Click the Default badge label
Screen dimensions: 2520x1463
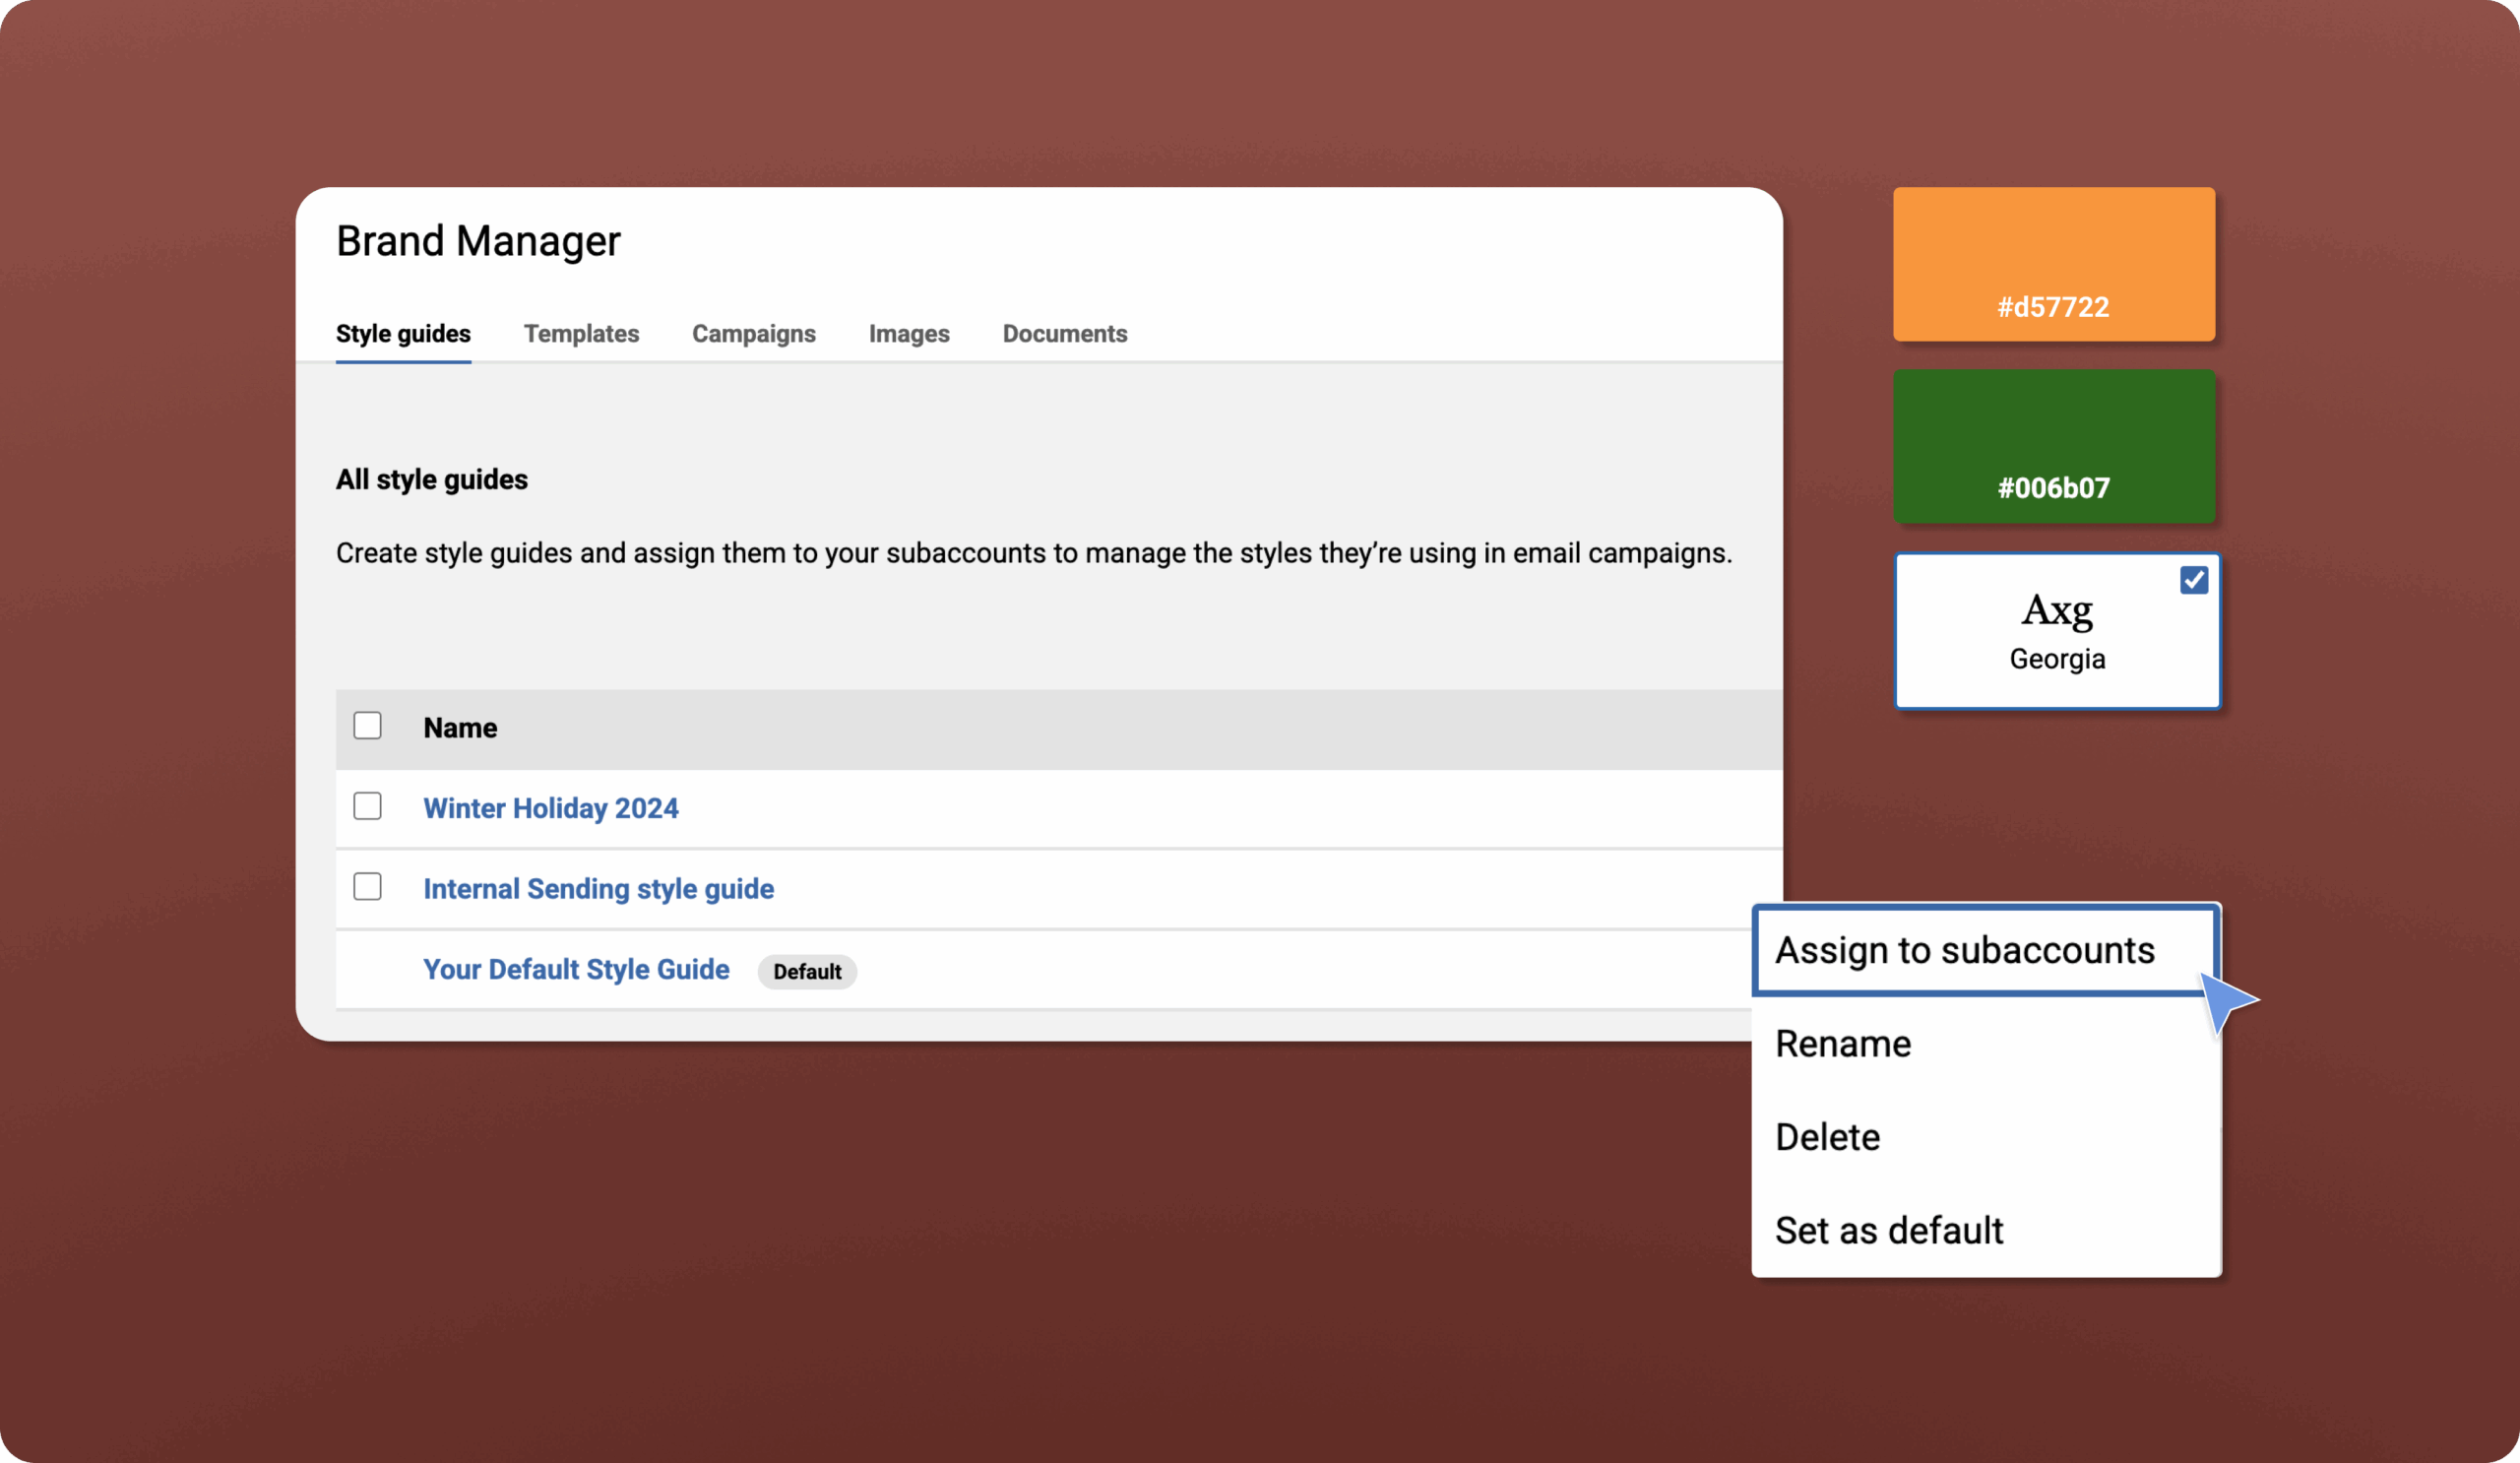click(806, 971)
